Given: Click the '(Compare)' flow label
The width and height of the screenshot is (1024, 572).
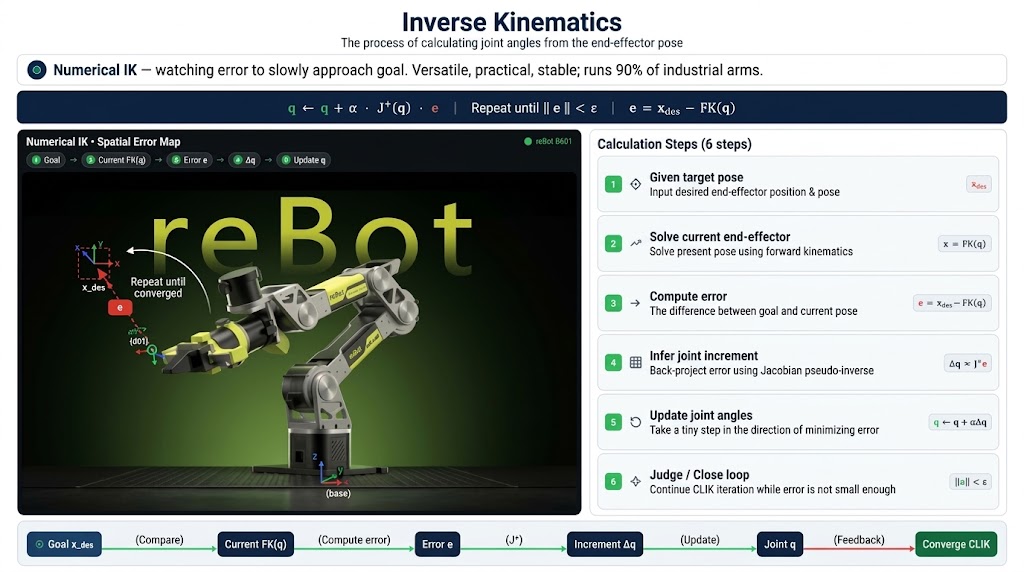Looking at the screenshot, I should [159, 540].
